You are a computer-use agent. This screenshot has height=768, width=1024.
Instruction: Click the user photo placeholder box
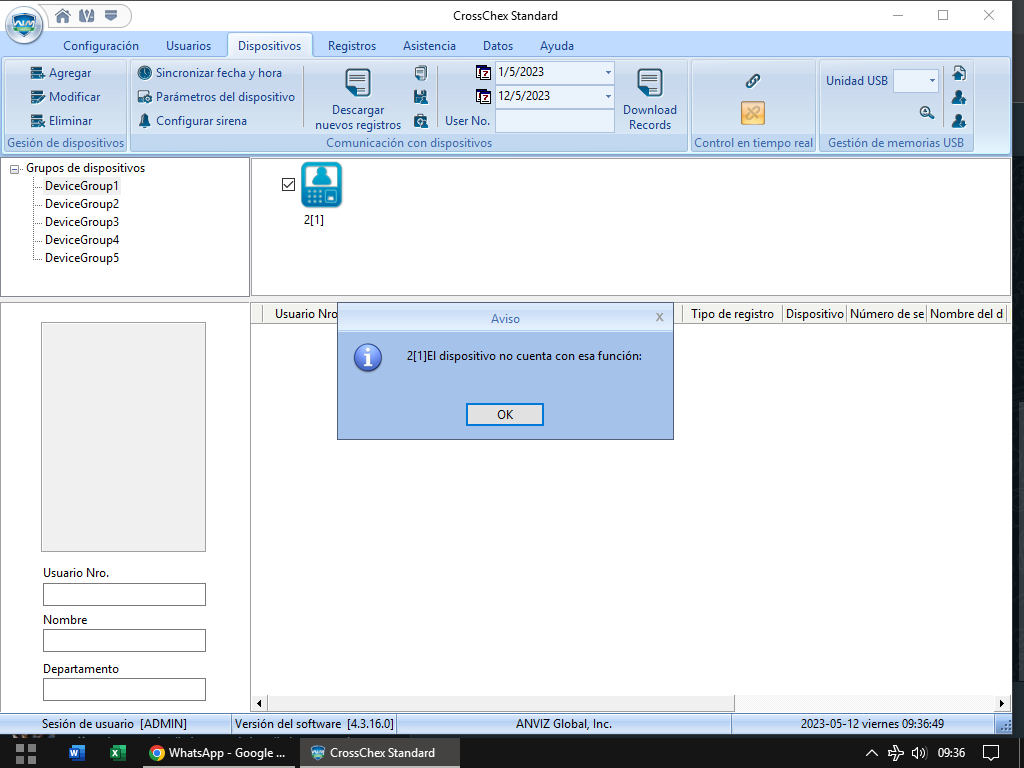tap(123, 437)
